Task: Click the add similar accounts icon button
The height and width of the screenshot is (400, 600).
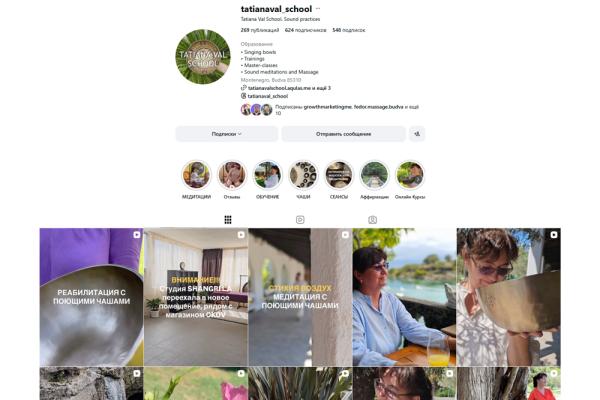Action: [x=417, y=134]
